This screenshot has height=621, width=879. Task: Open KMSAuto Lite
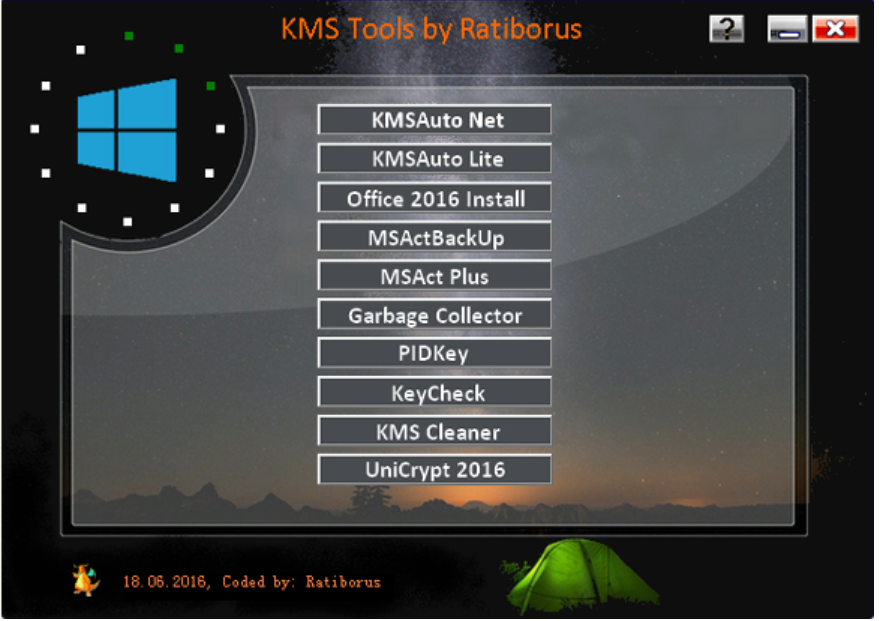pyautogui.click(x=435, y=159)
